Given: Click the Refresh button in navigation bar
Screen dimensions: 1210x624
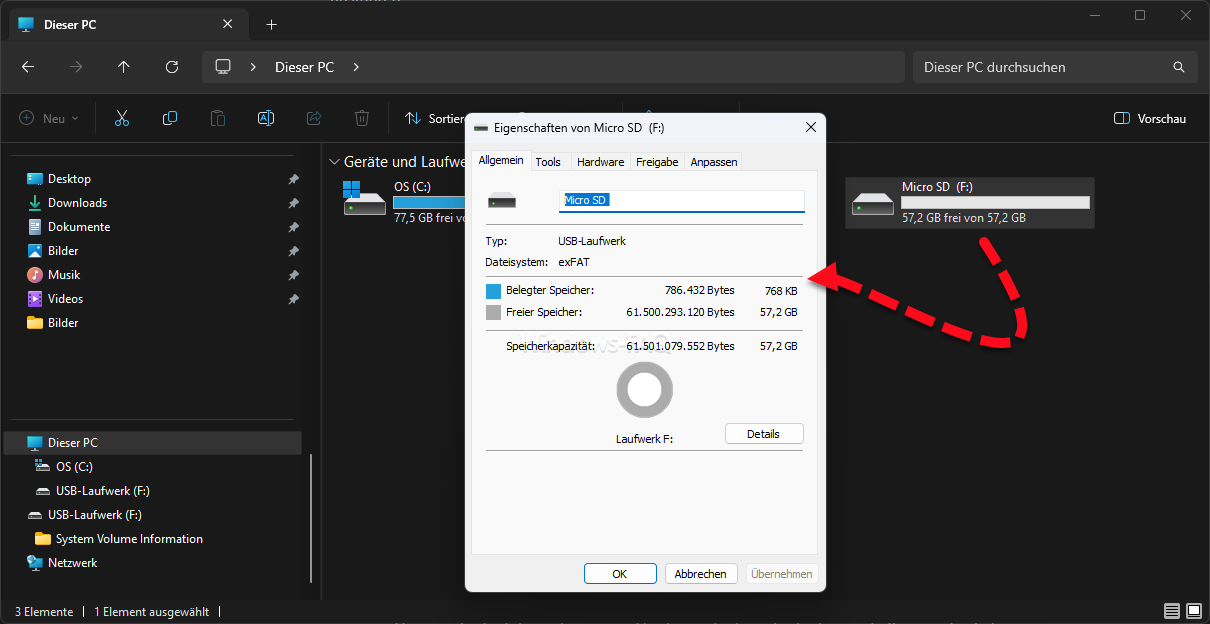Looking at the screenshot, I should click(x=172, y=67).
